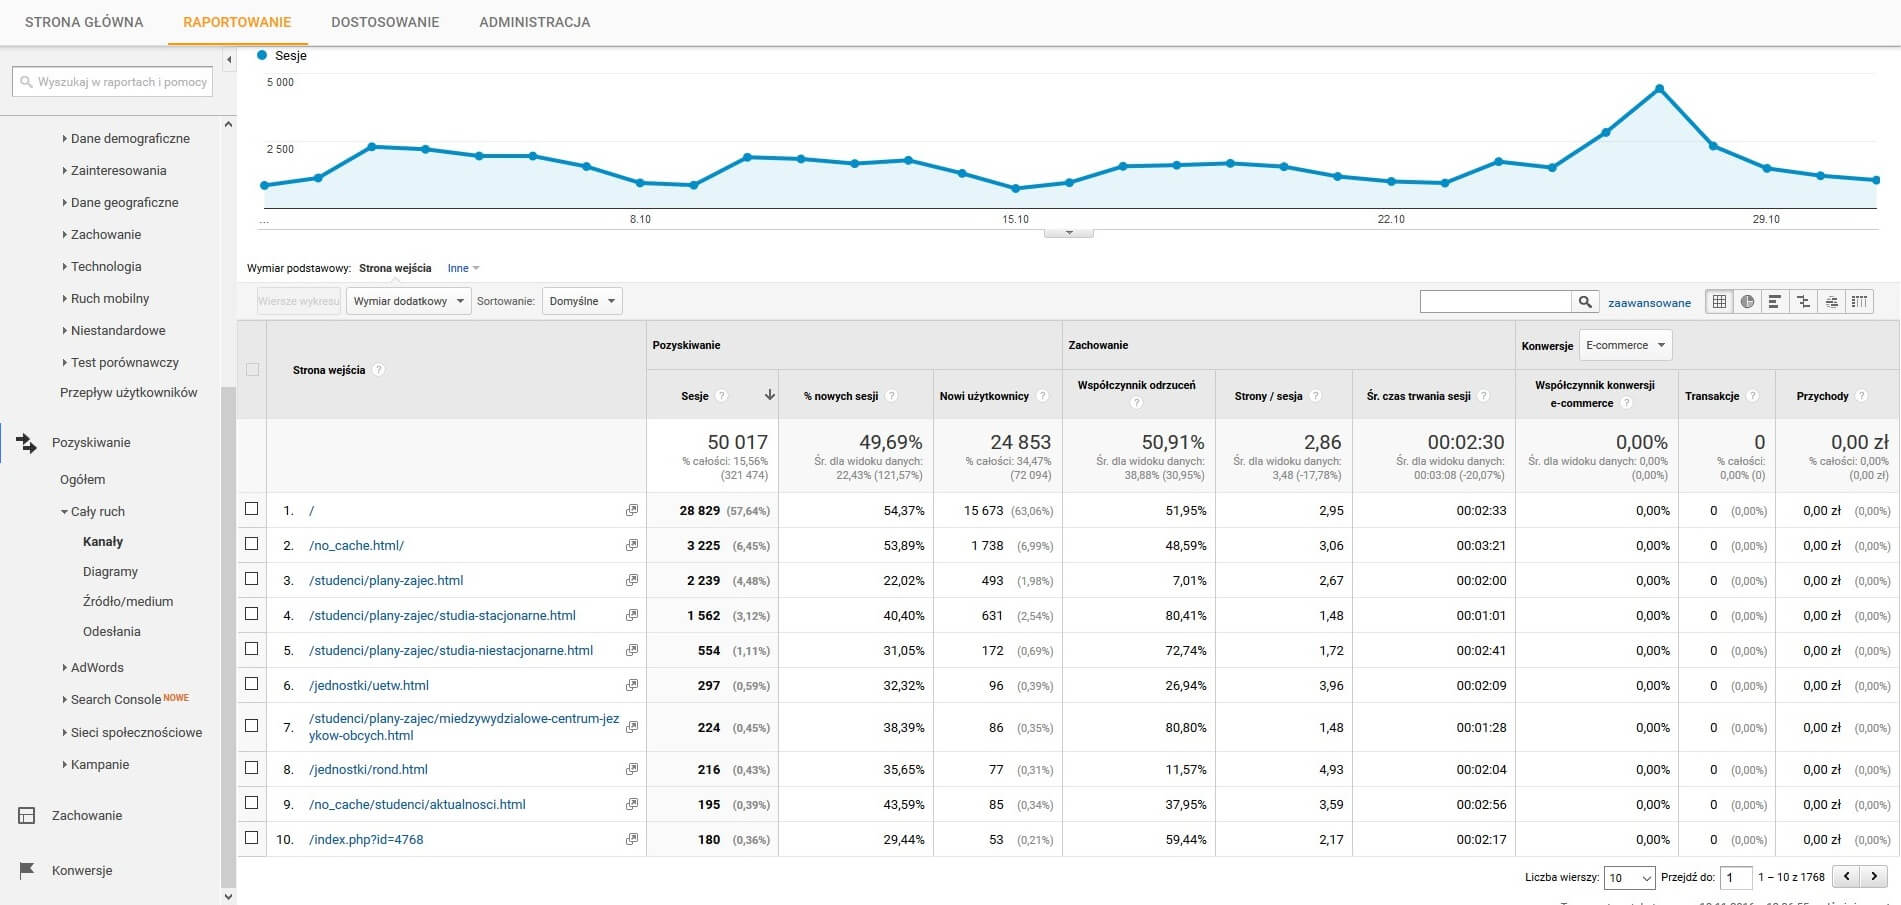The height and width of the screenshot is (905, 1901).
Task: Tick checkbox for /studenci/plany-zajec.html row
Action: point(252,579)
